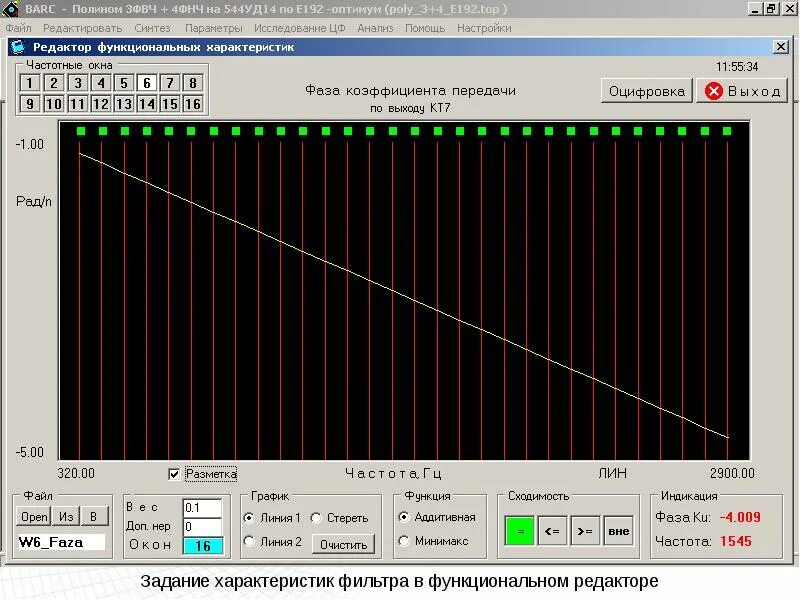Select the Аддитивная function radio button
The height and width of the screenshot is (600, 800).
coord(404,517)
